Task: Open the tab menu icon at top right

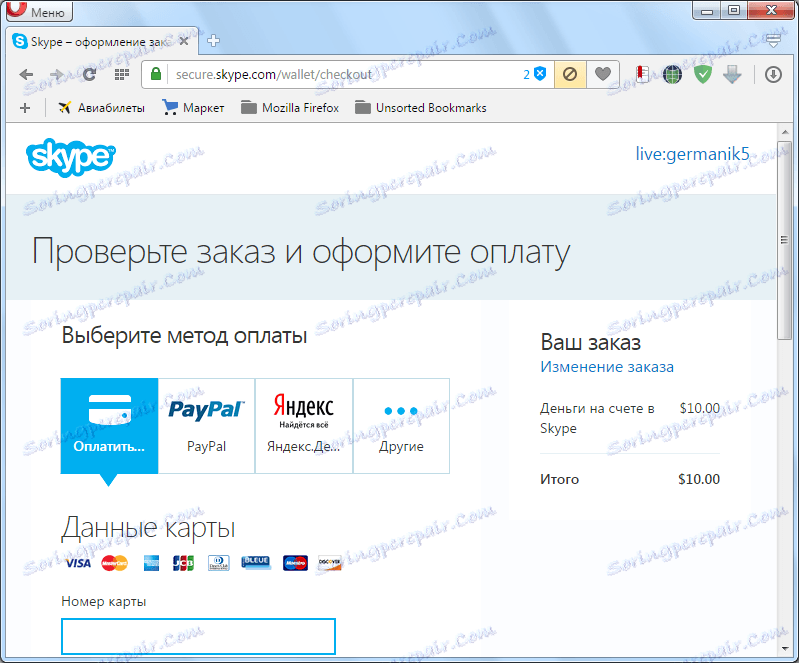Action: click(x=774, y=41)
